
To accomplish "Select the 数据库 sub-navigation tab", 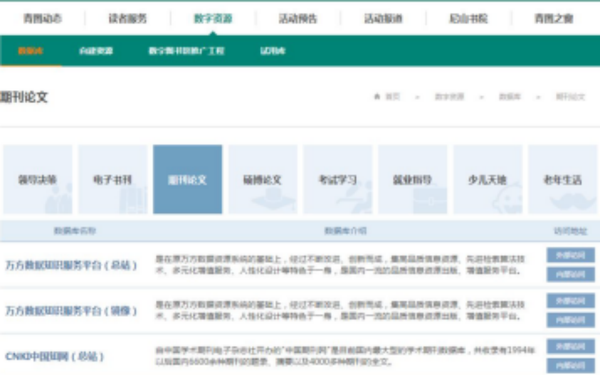I will [30, 51].
